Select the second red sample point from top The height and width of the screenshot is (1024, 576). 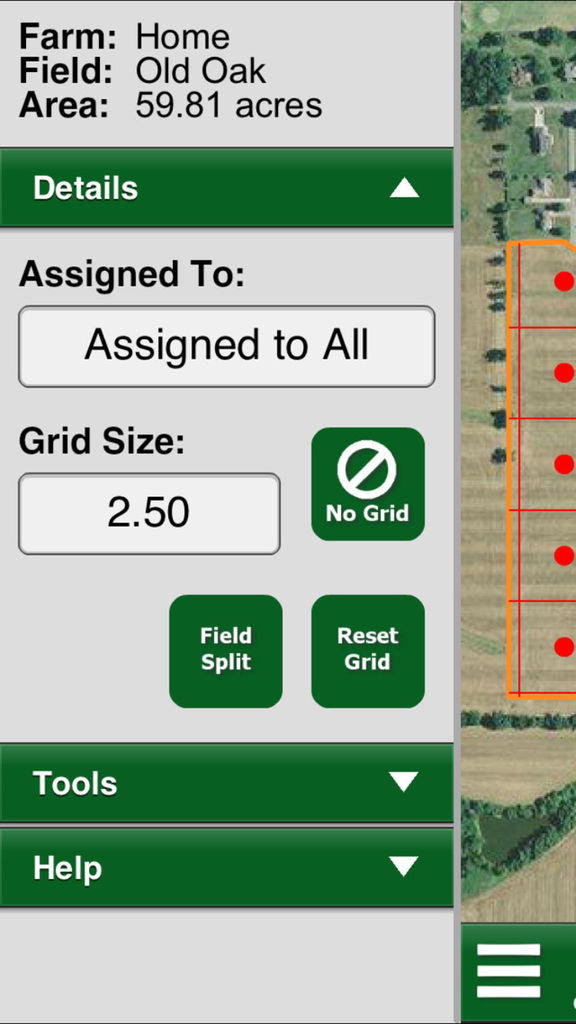click(564, 372)
